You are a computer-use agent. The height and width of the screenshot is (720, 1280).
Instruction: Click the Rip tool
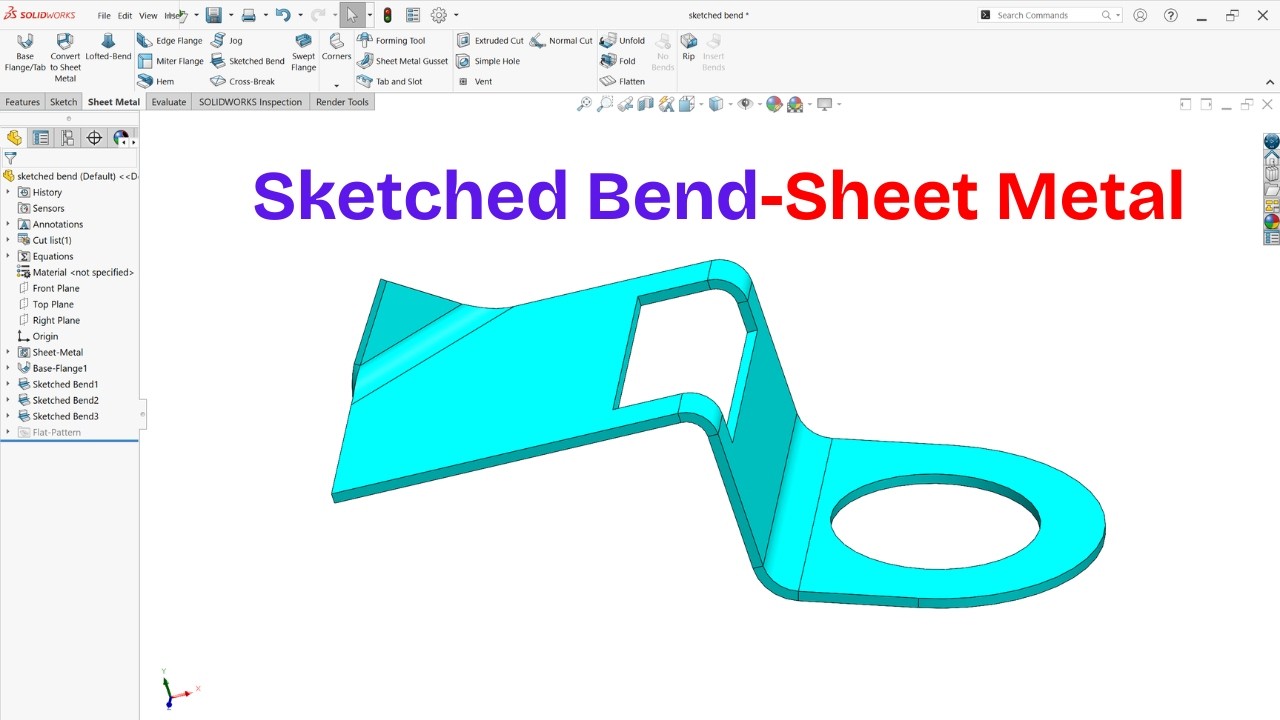688,47
